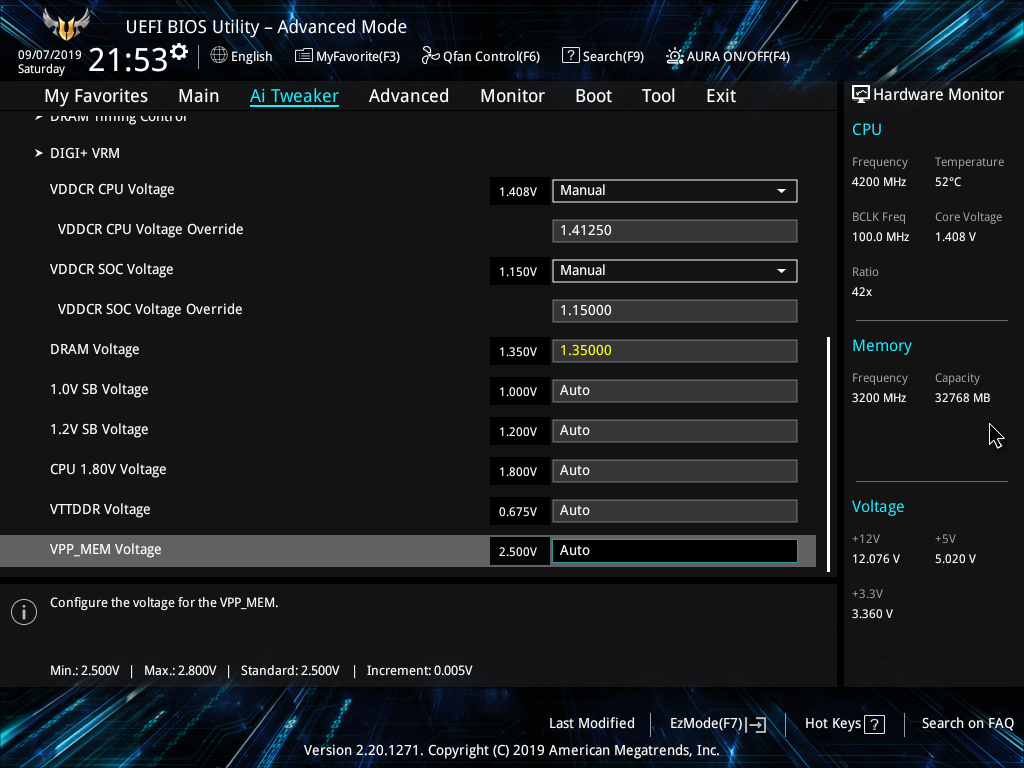Click the Memory Capacity 32768 MB value
Image resolution: width=1024 pixels, height=768 pixels.
click(962, 398)
